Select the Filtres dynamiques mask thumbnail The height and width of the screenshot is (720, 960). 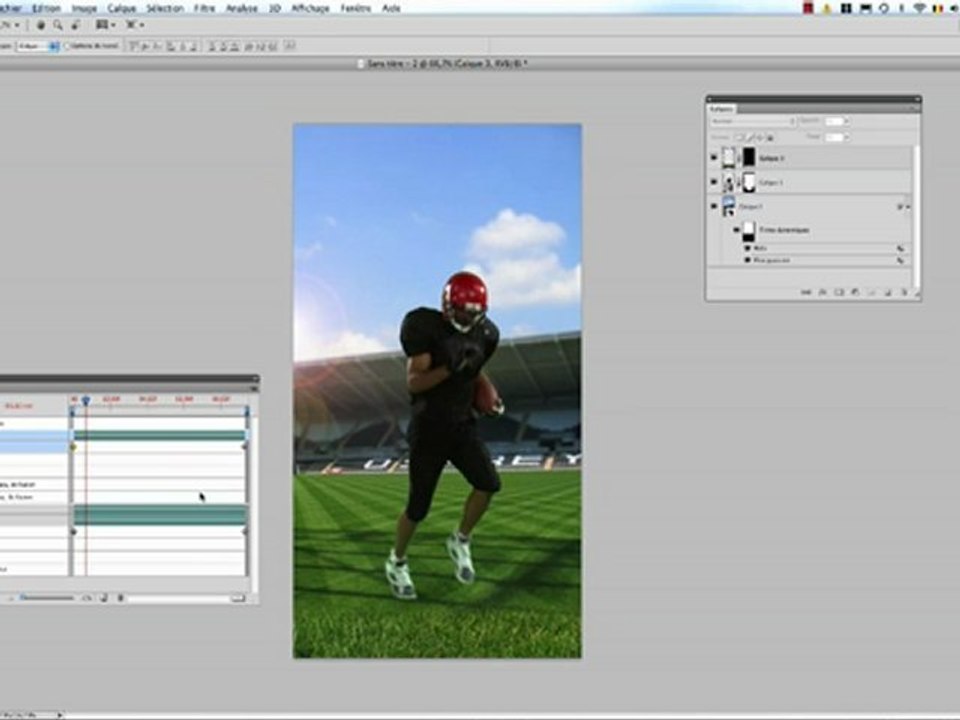tap(749, 231)
